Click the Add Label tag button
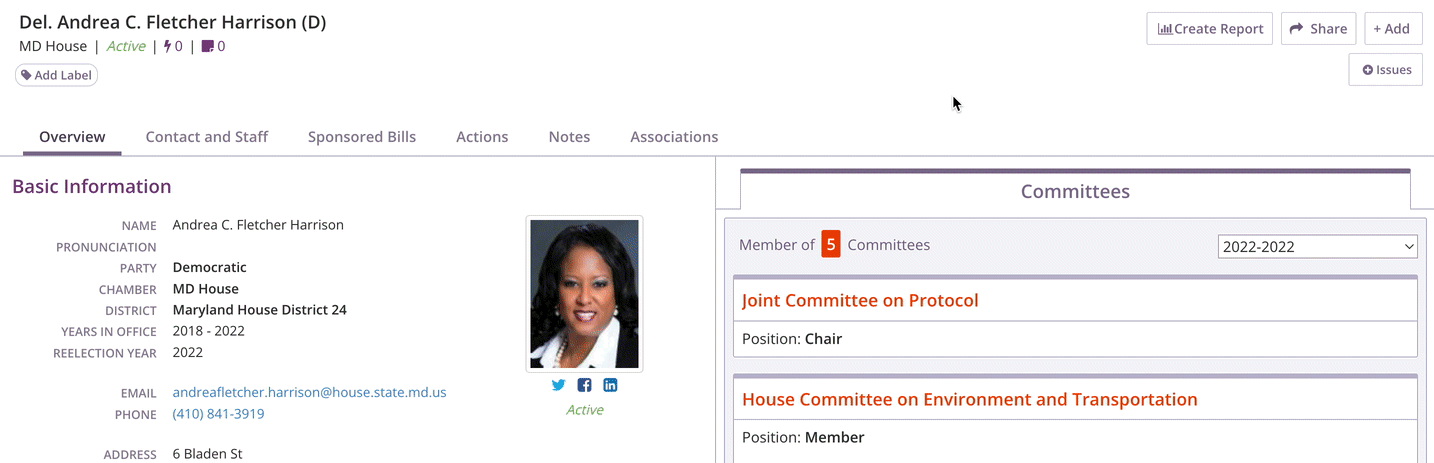Viewport: 1434px width, 463px height. [56, 75]
